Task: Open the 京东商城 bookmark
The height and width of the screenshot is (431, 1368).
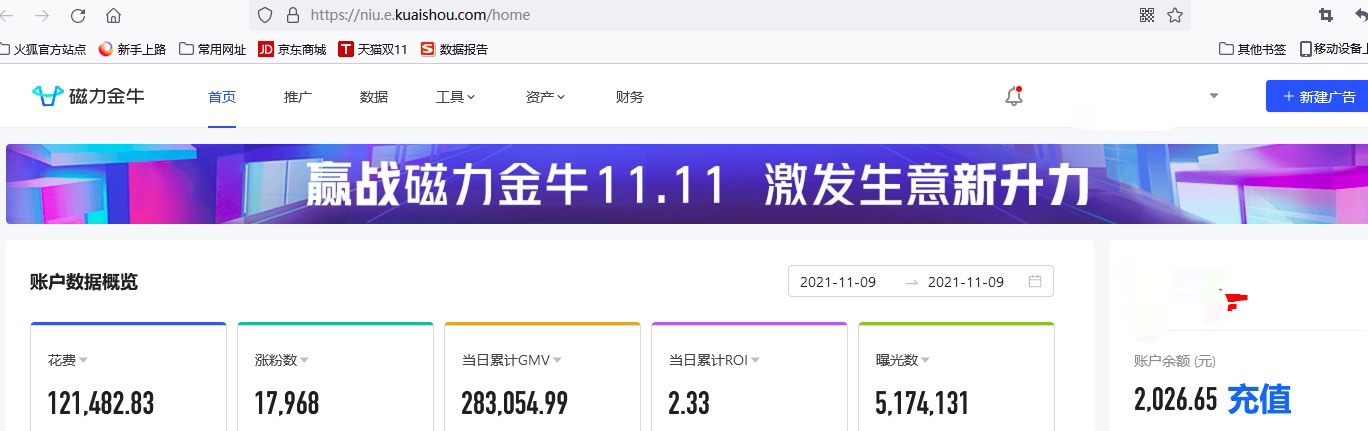Action: pyautogui.click(x=292, y=49)
